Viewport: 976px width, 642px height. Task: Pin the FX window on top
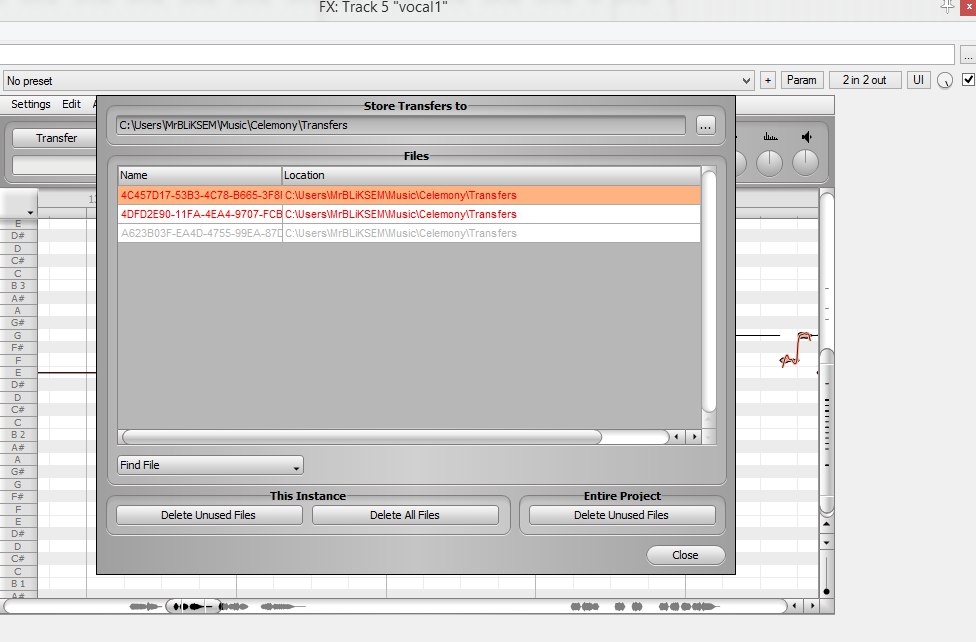click(946, 6)
